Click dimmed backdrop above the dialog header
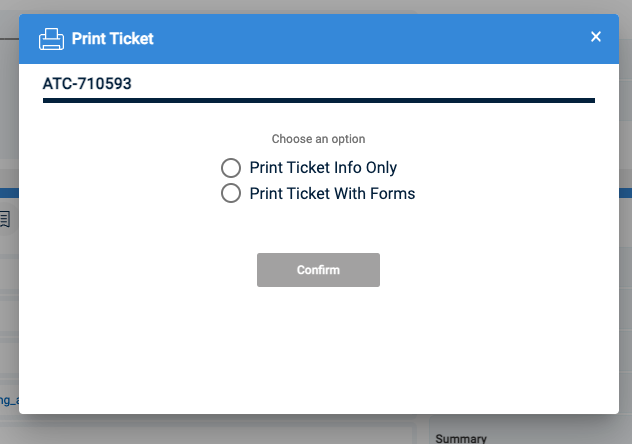The image size is (632, 444). click(300, 6)
